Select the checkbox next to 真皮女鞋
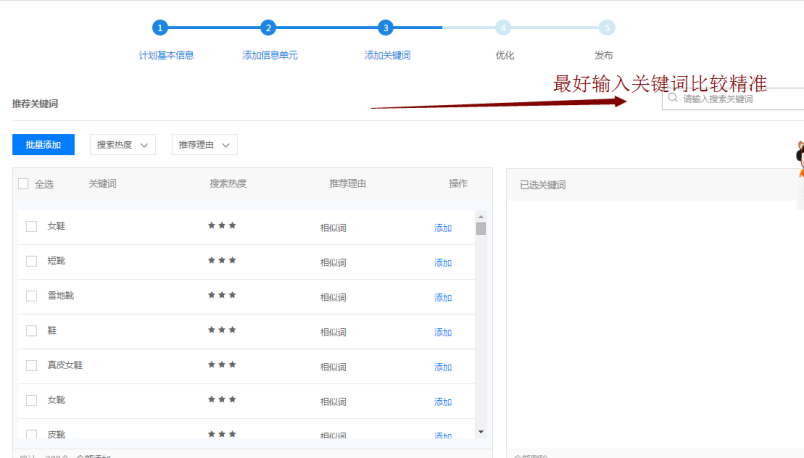The image size is (804, 458). (x=32, y=366)
